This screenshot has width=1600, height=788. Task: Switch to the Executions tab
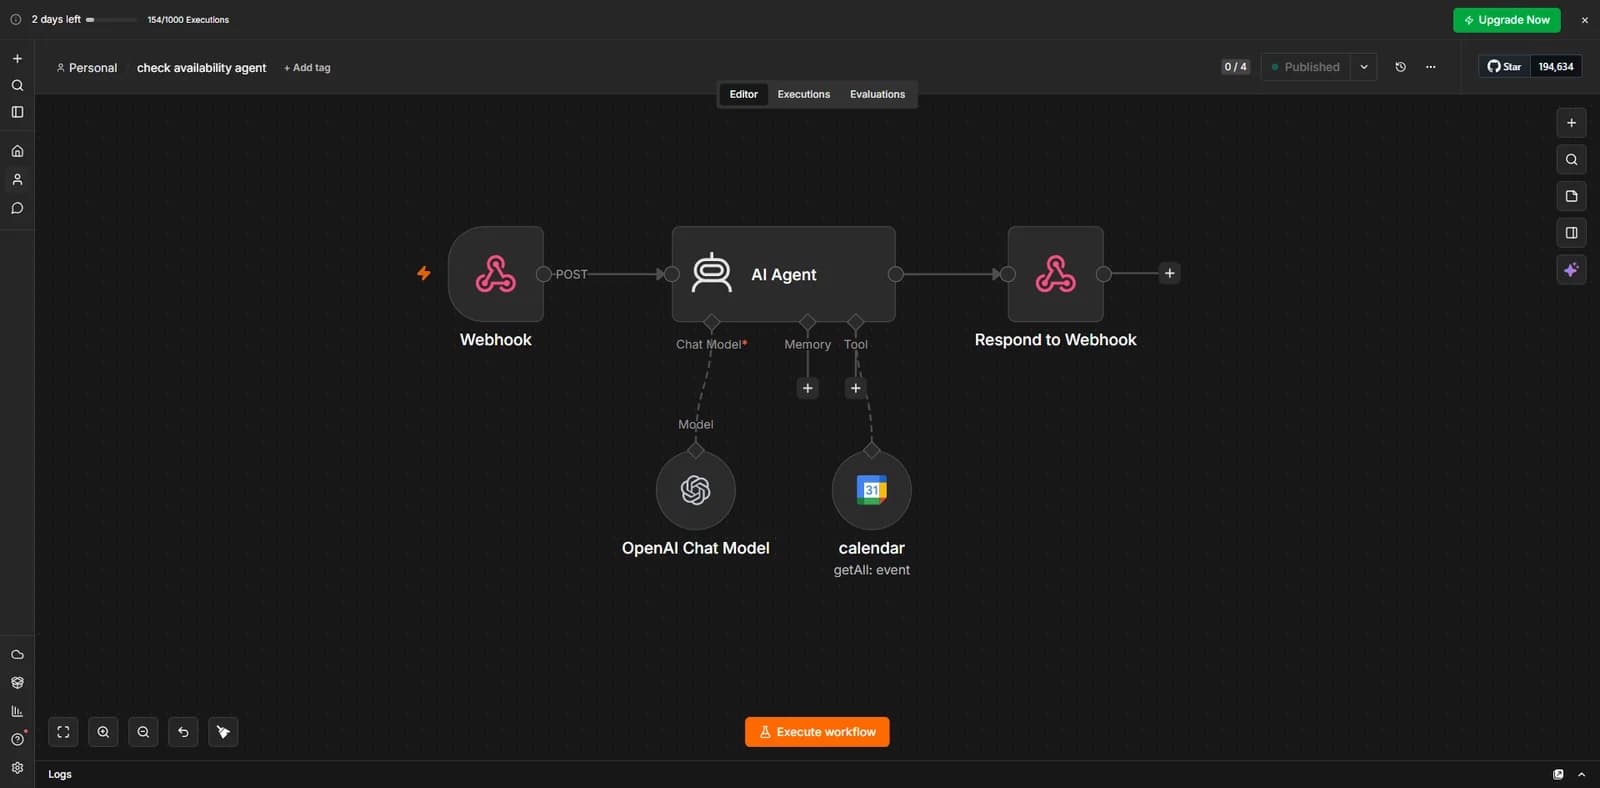click(804, 94)
